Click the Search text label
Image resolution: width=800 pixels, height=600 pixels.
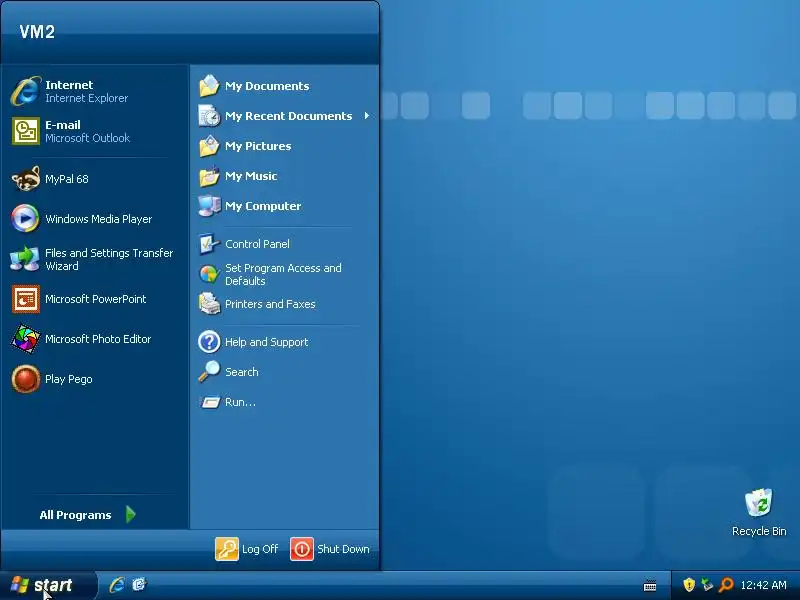(242, 372)
